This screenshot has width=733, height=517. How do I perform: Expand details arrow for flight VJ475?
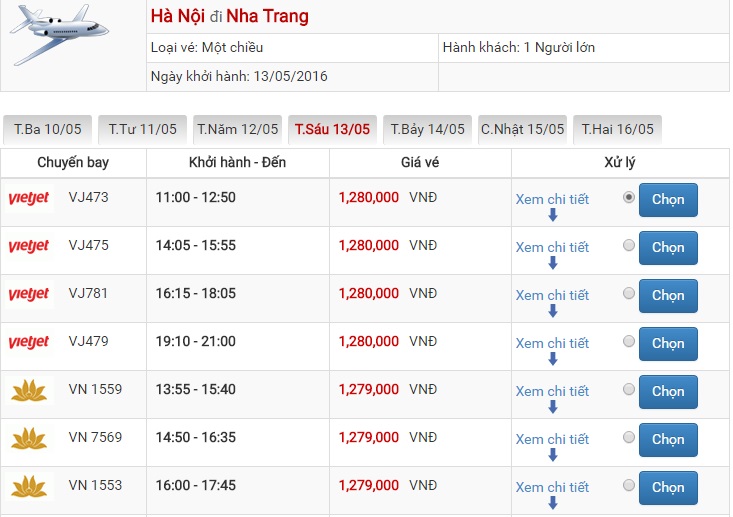point(552,263)
